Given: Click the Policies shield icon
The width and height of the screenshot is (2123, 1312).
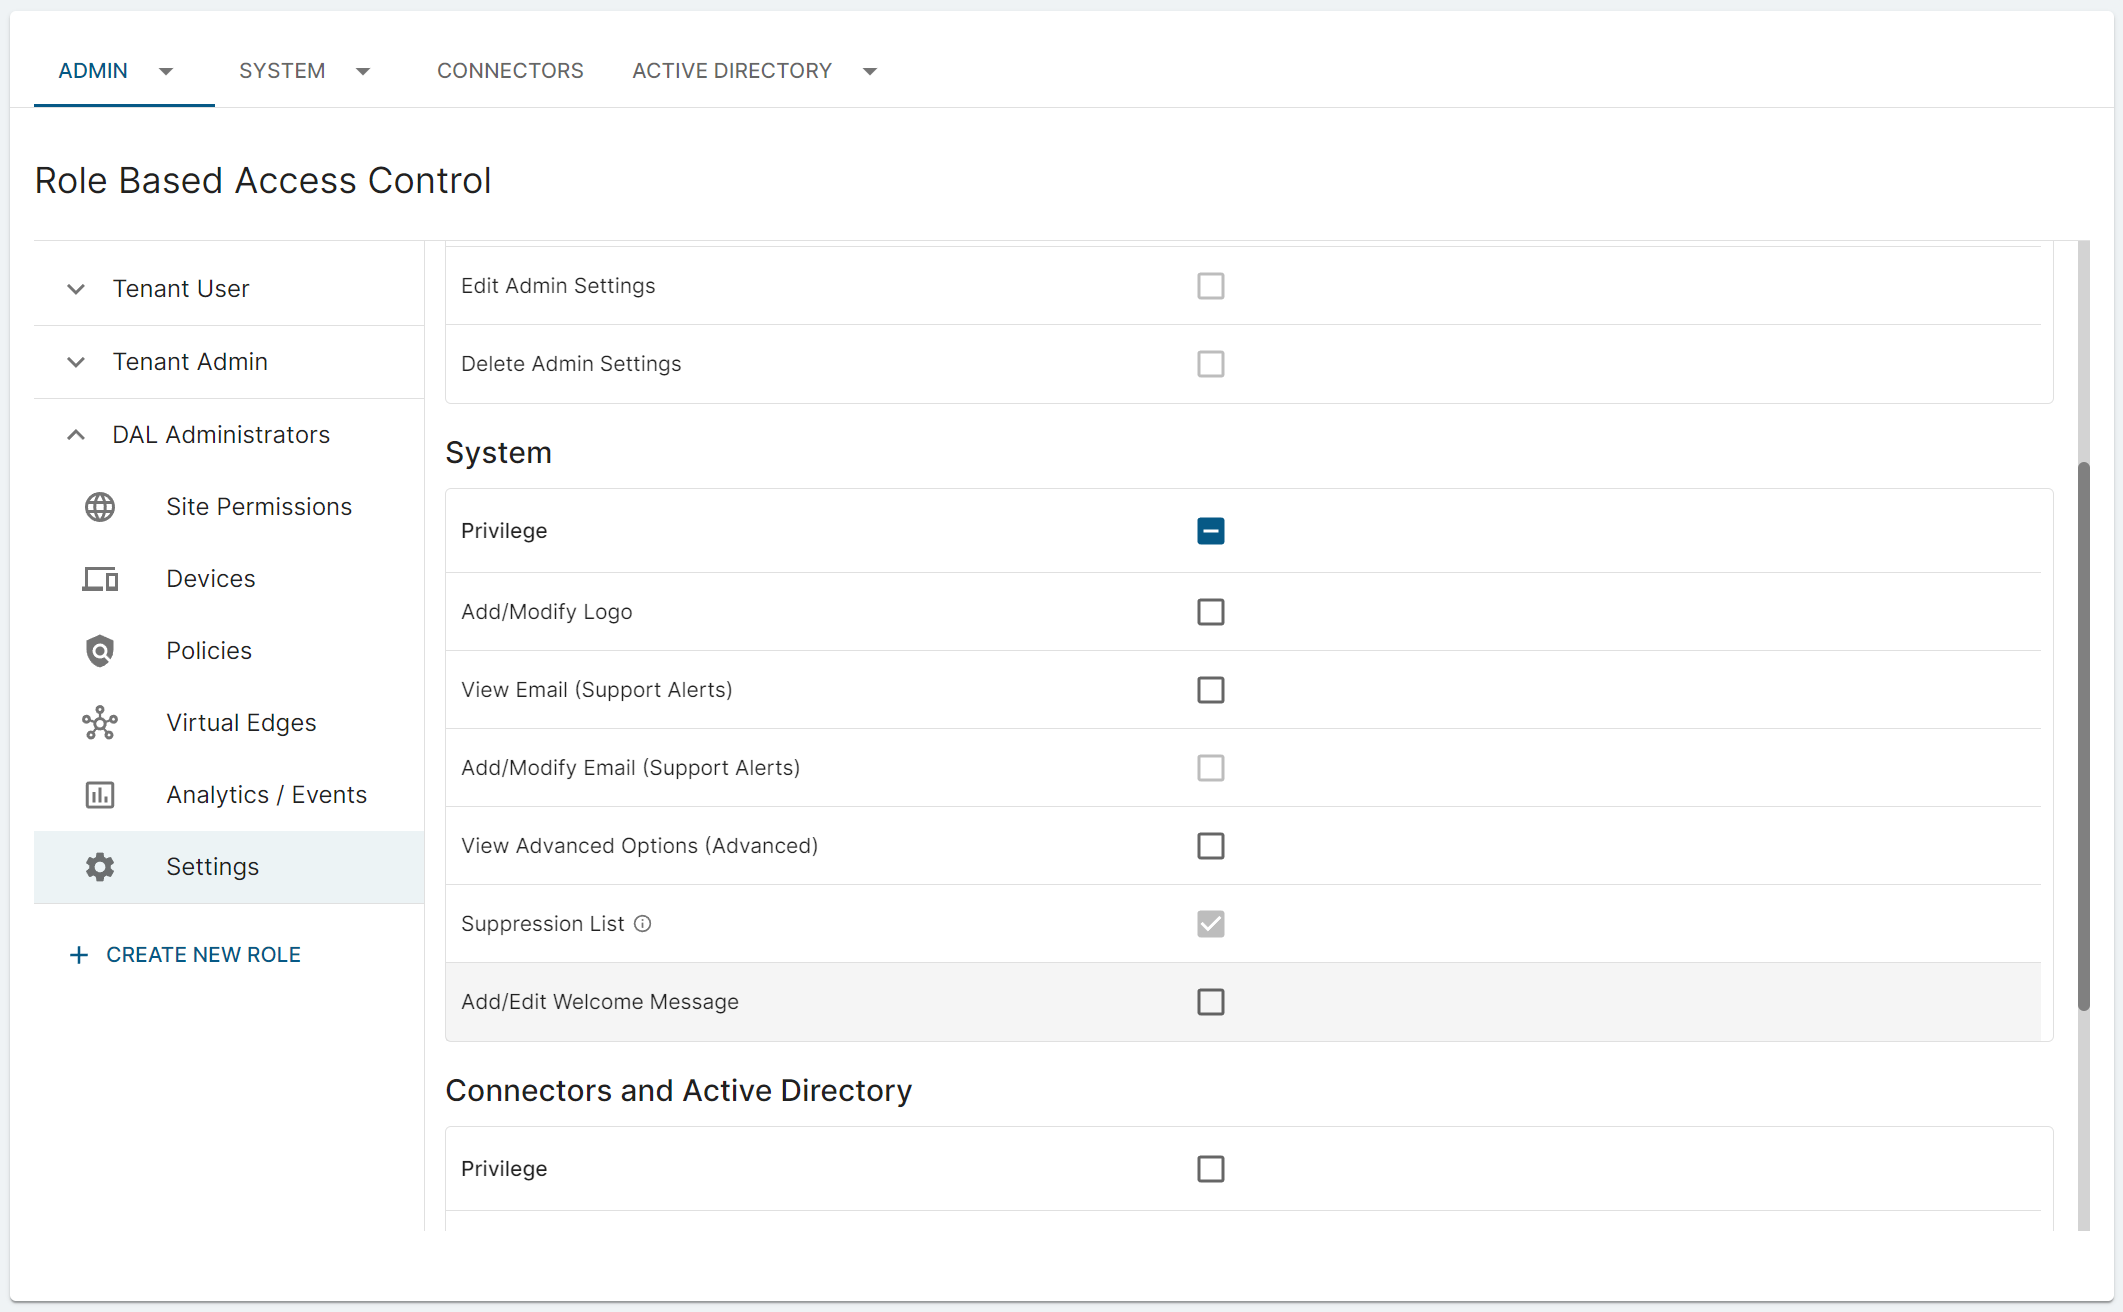Looking at the screenshot, I should coord(100,651).
